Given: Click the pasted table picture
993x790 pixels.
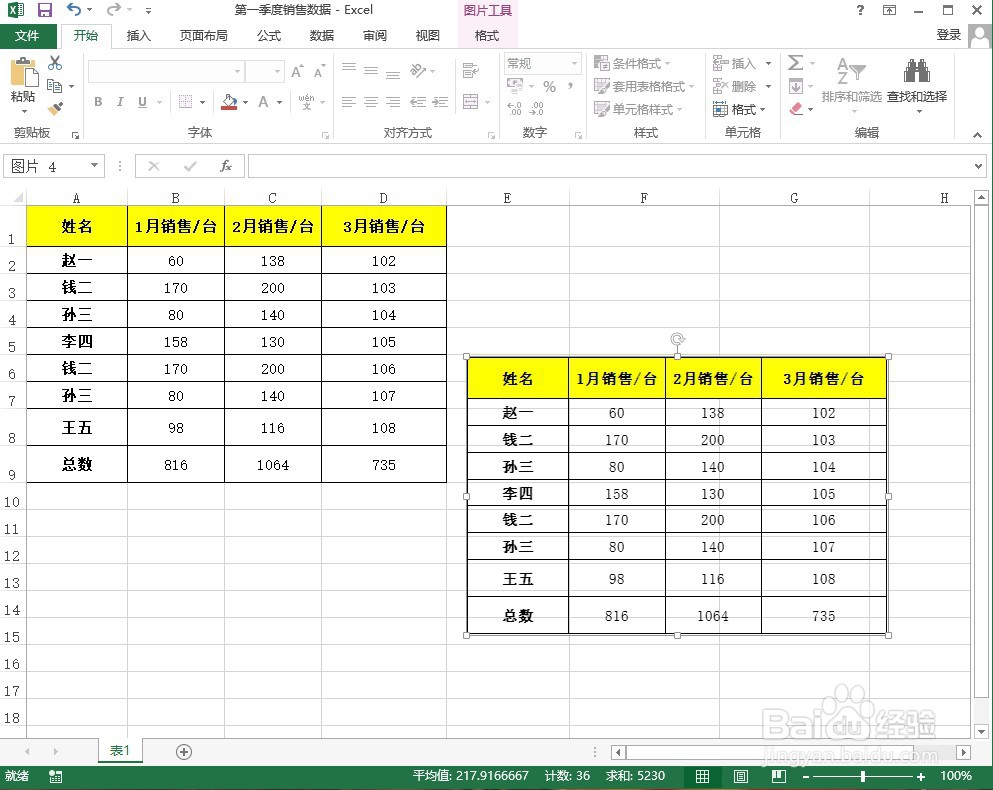Looking at the screenshot, I should (x=677, y=496).
